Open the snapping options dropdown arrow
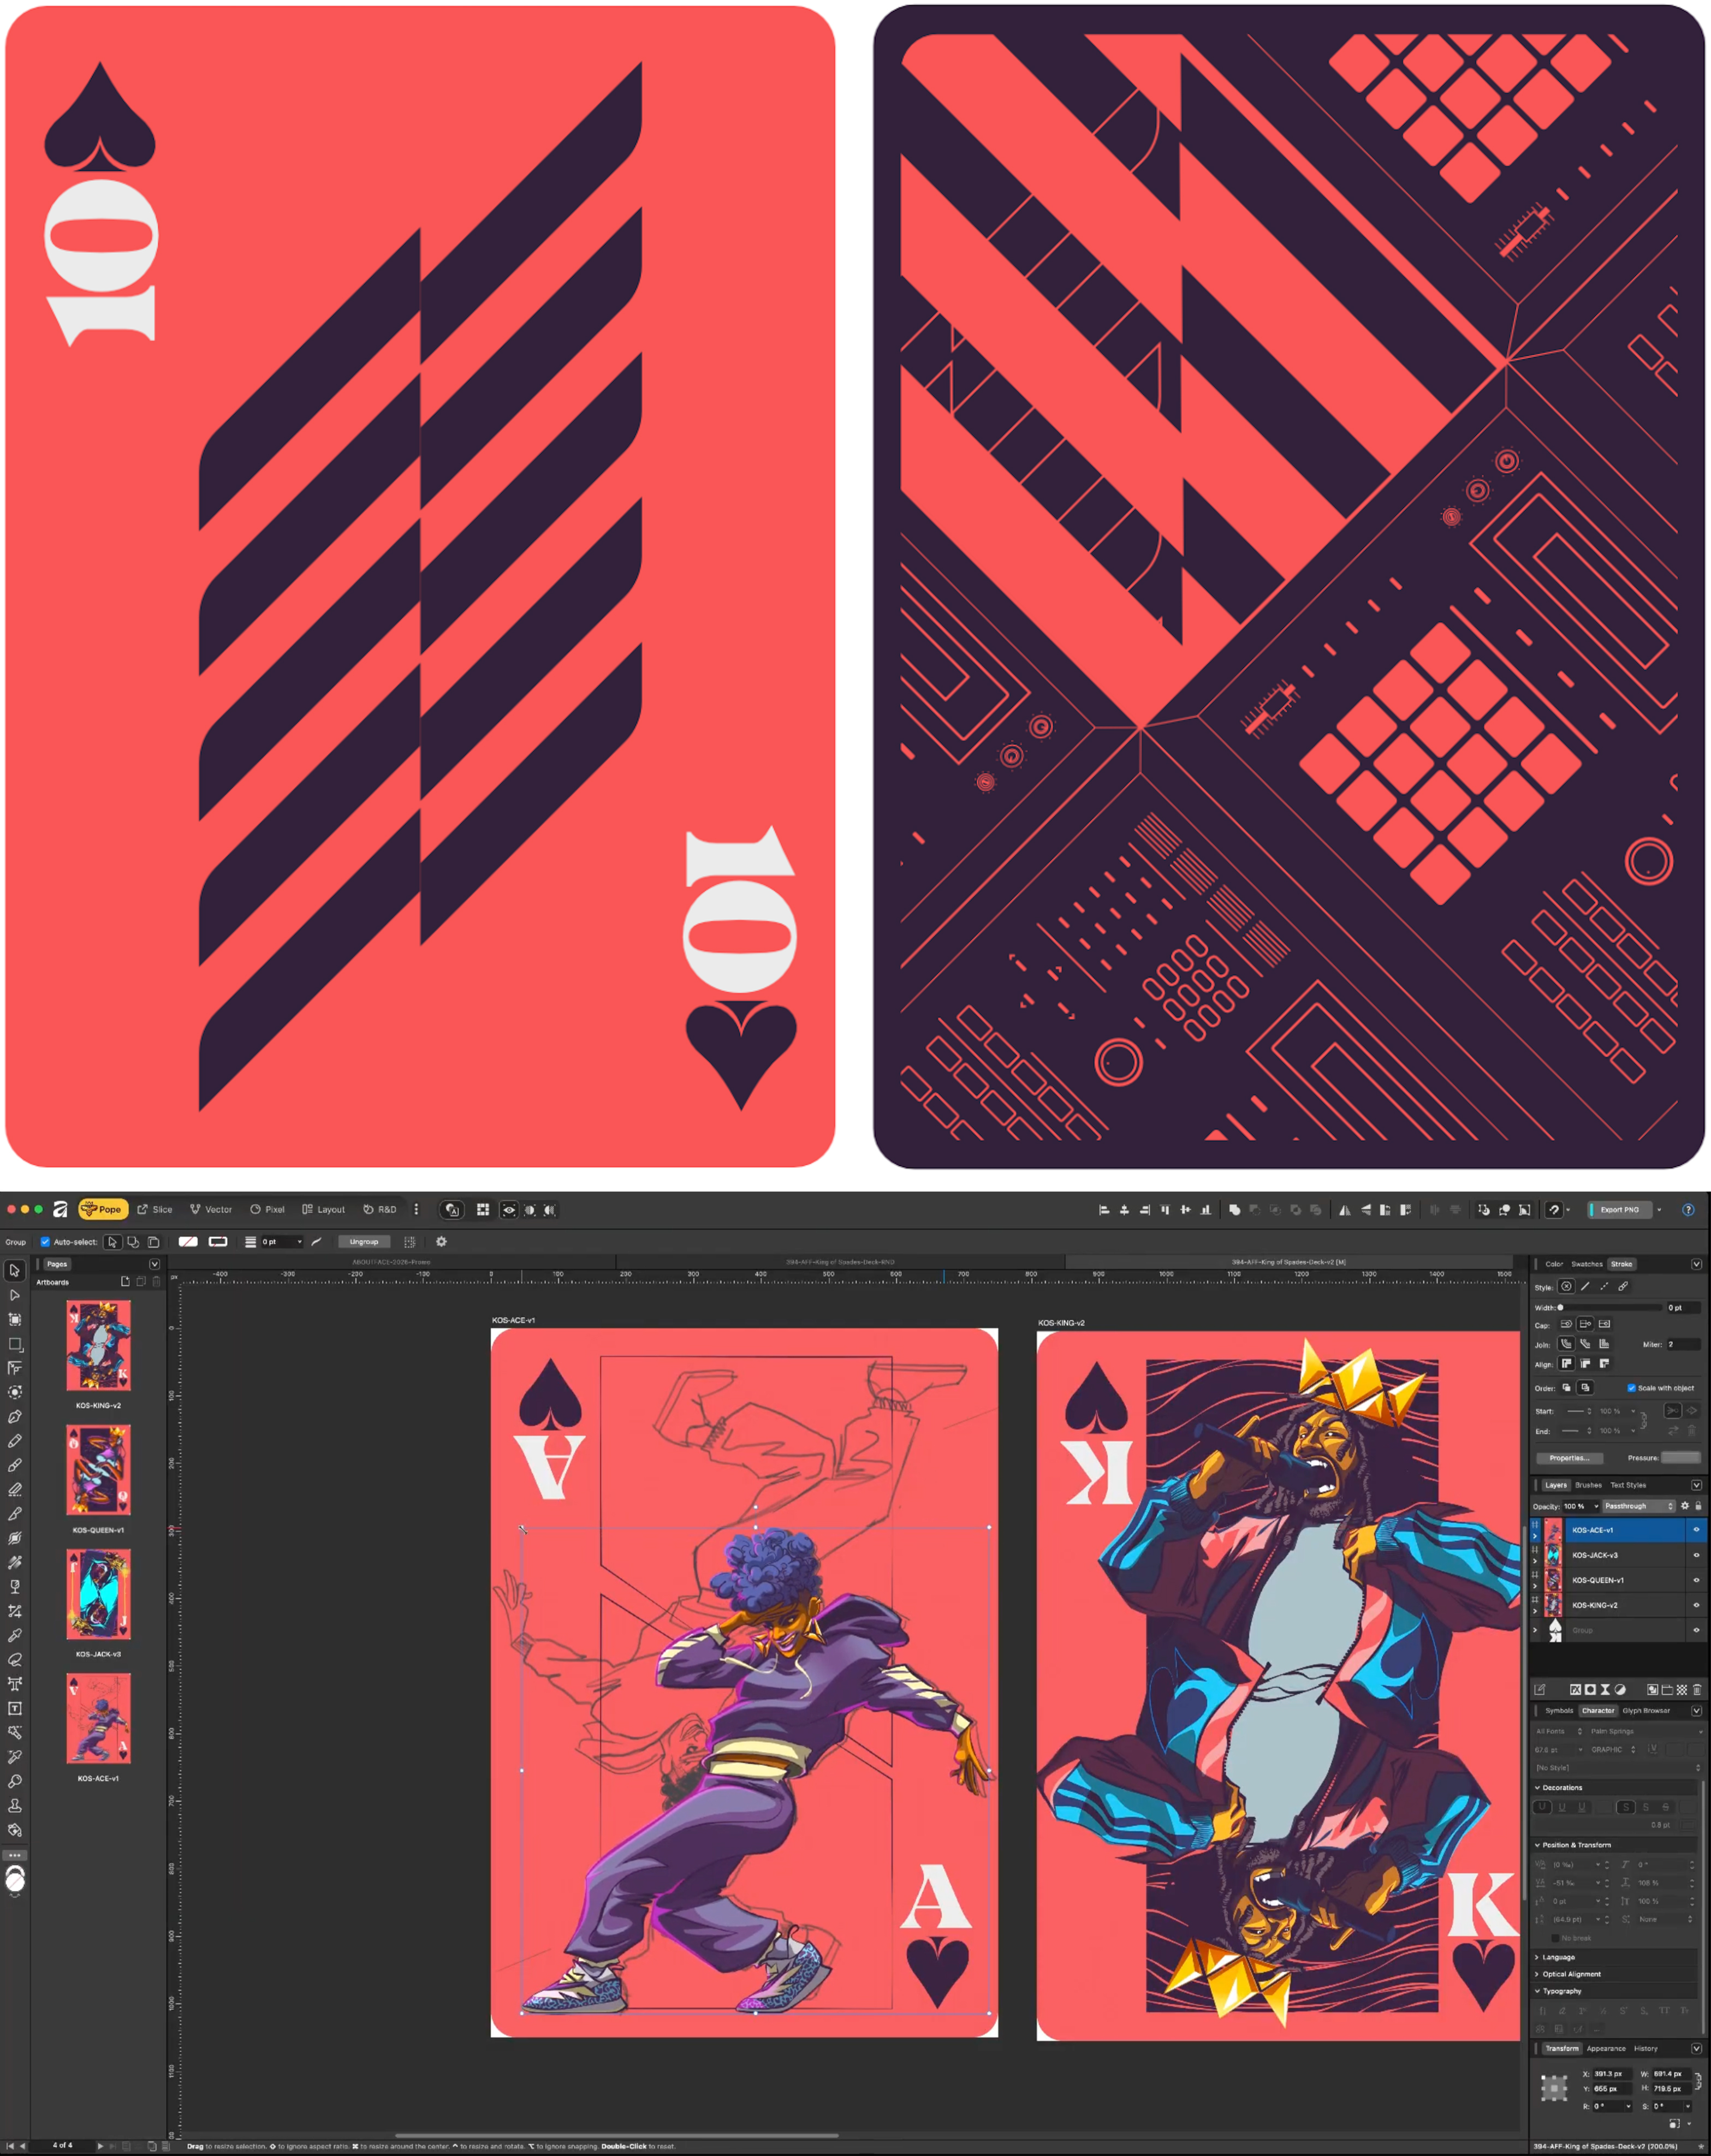This screenshot has width=1711, height=2156. coord(1568,1210)
